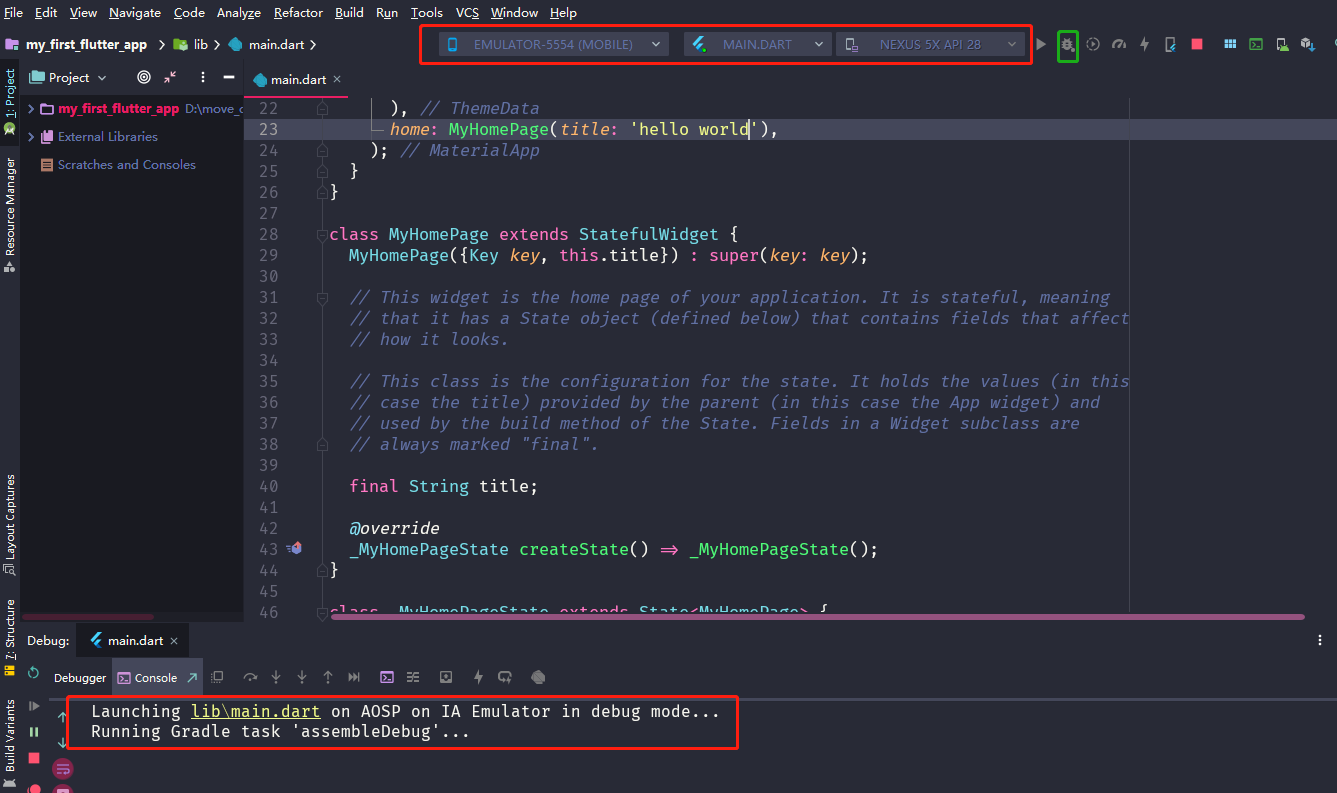This screenshot has width=1337, height=793.
Task: Click the locate target icon in Project panel
Action: (144, 77)
